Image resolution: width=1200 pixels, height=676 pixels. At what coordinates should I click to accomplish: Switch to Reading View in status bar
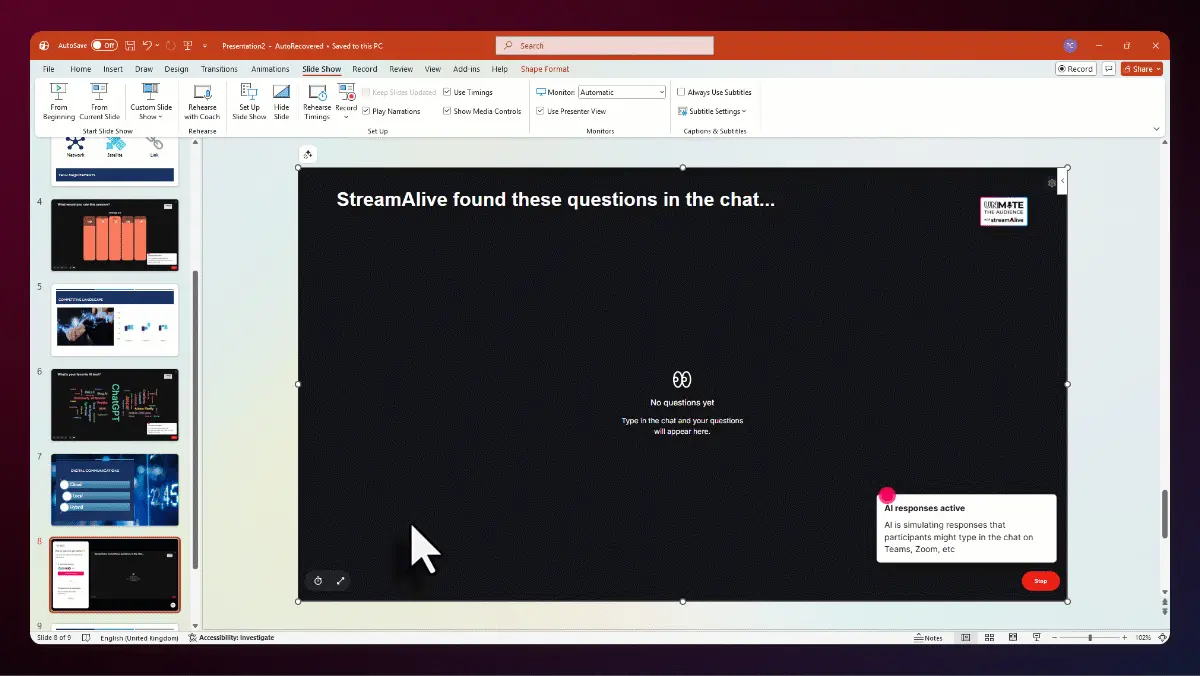tap(1012, 637)
